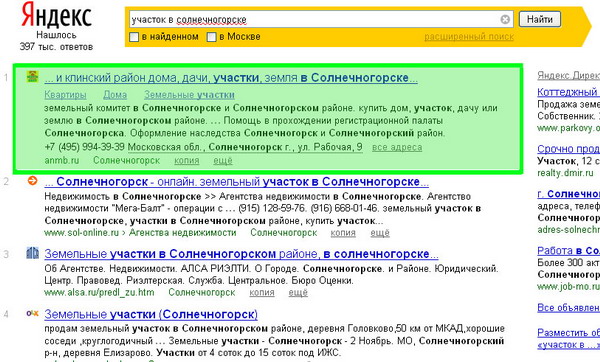Click the orange arrow favicon of sol-online result
Screen dimensions: 600x362
pos(33,180)
